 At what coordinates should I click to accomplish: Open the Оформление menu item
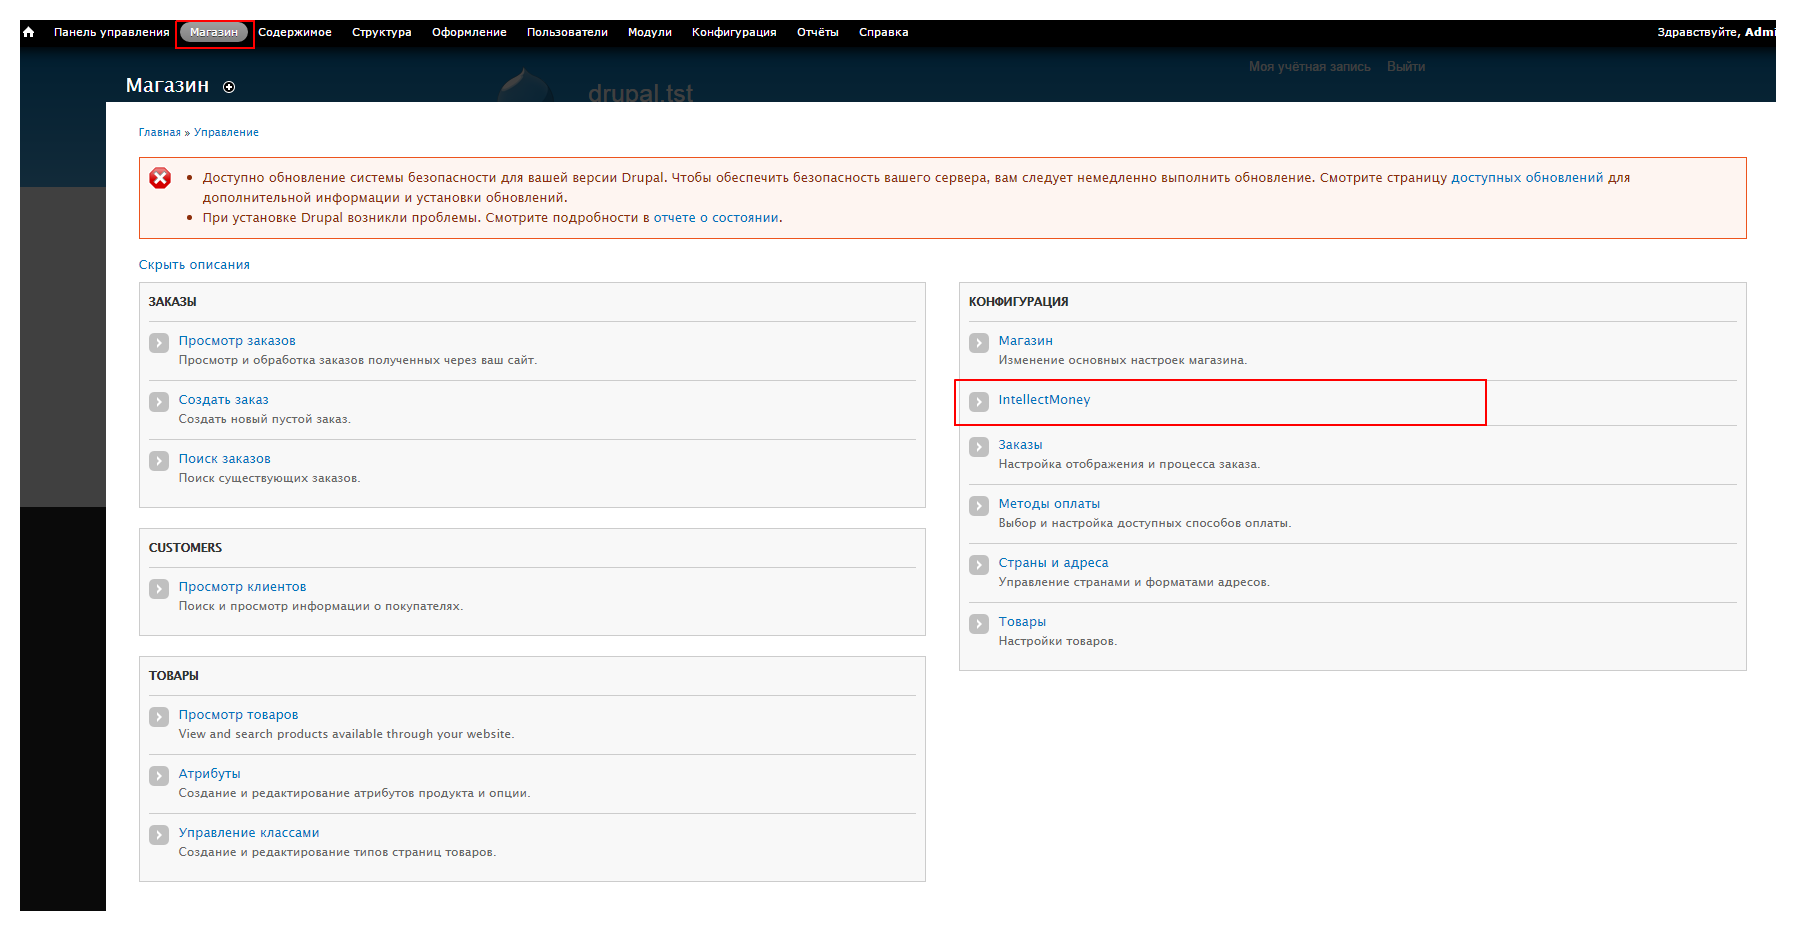click(469, 32)
